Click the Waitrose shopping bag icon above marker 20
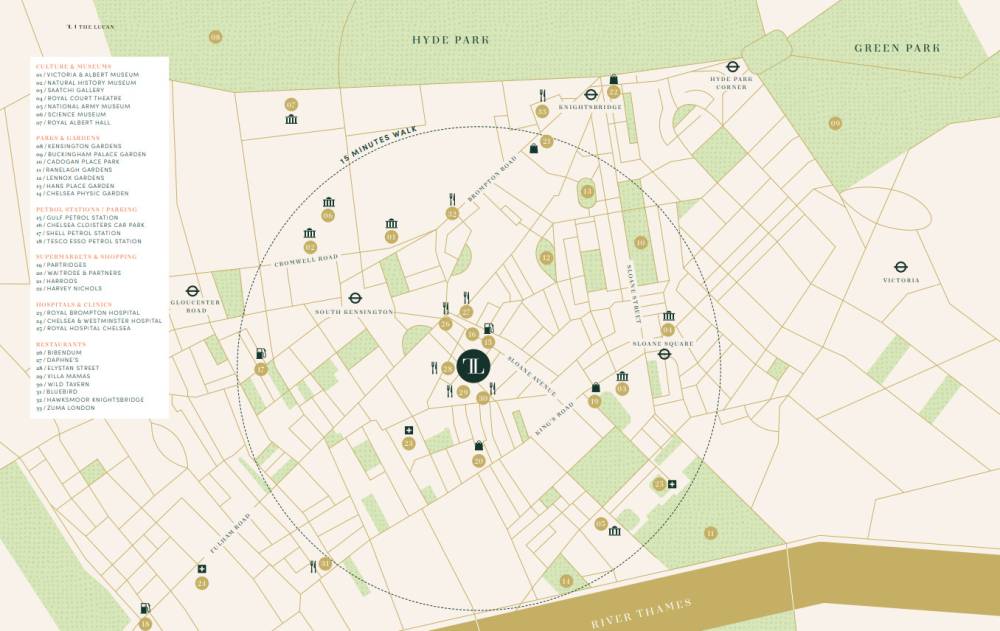 coord(479,445)
